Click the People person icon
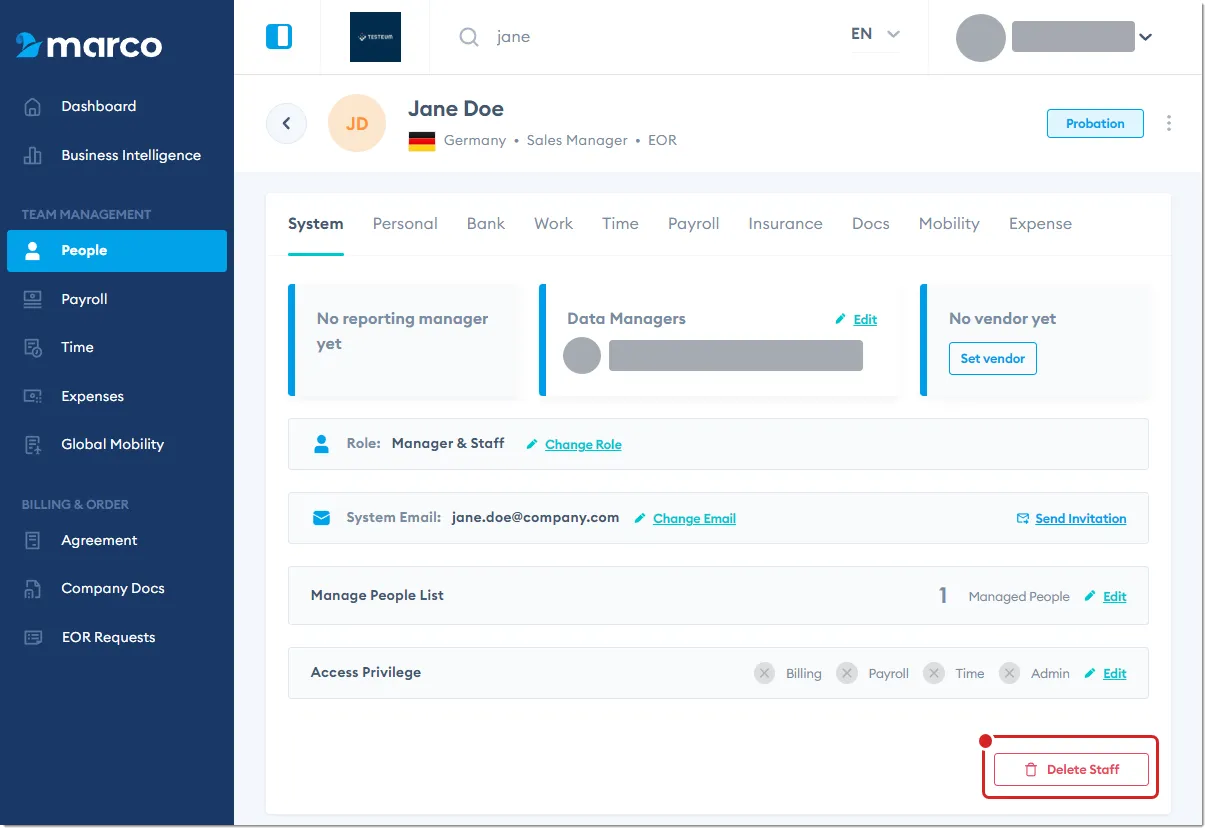The width and height of the screenshot is (1208, 831). coord(33,251)
